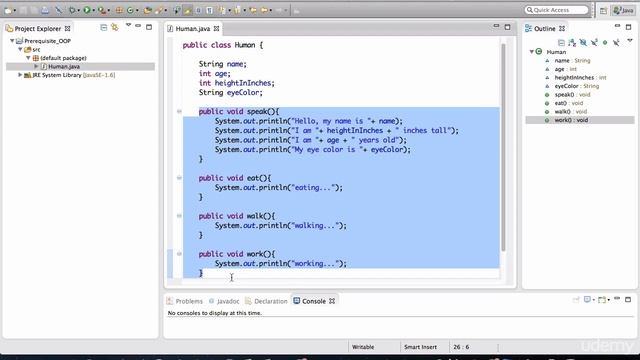Toggle Show Whitespace Characters toolbar icon
Viewport: 640px width, 360px height.
(209, 10)
